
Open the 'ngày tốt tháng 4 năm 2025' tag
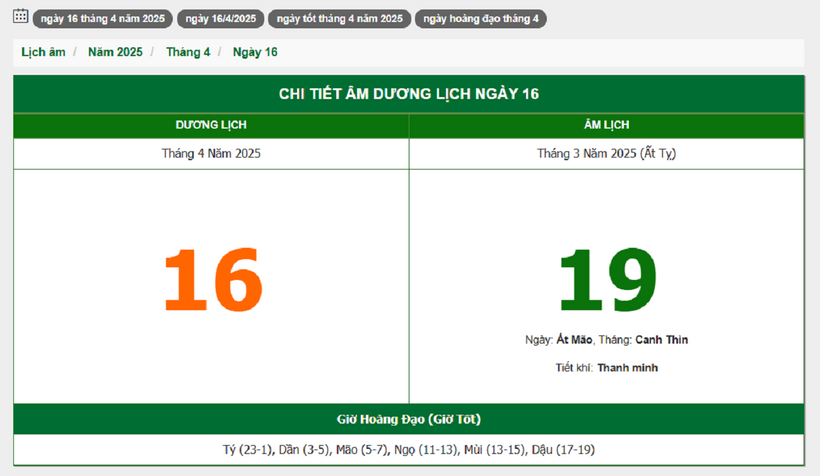(x=339, y=19)
